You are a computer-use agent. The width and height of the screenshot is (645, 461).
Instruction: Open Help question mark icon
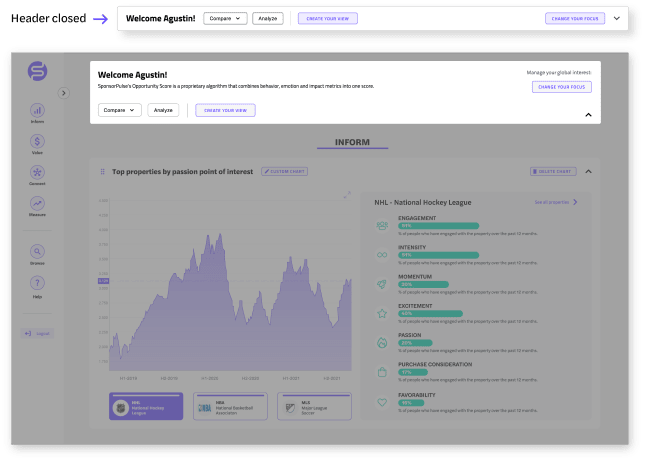[x=37, y=284]
